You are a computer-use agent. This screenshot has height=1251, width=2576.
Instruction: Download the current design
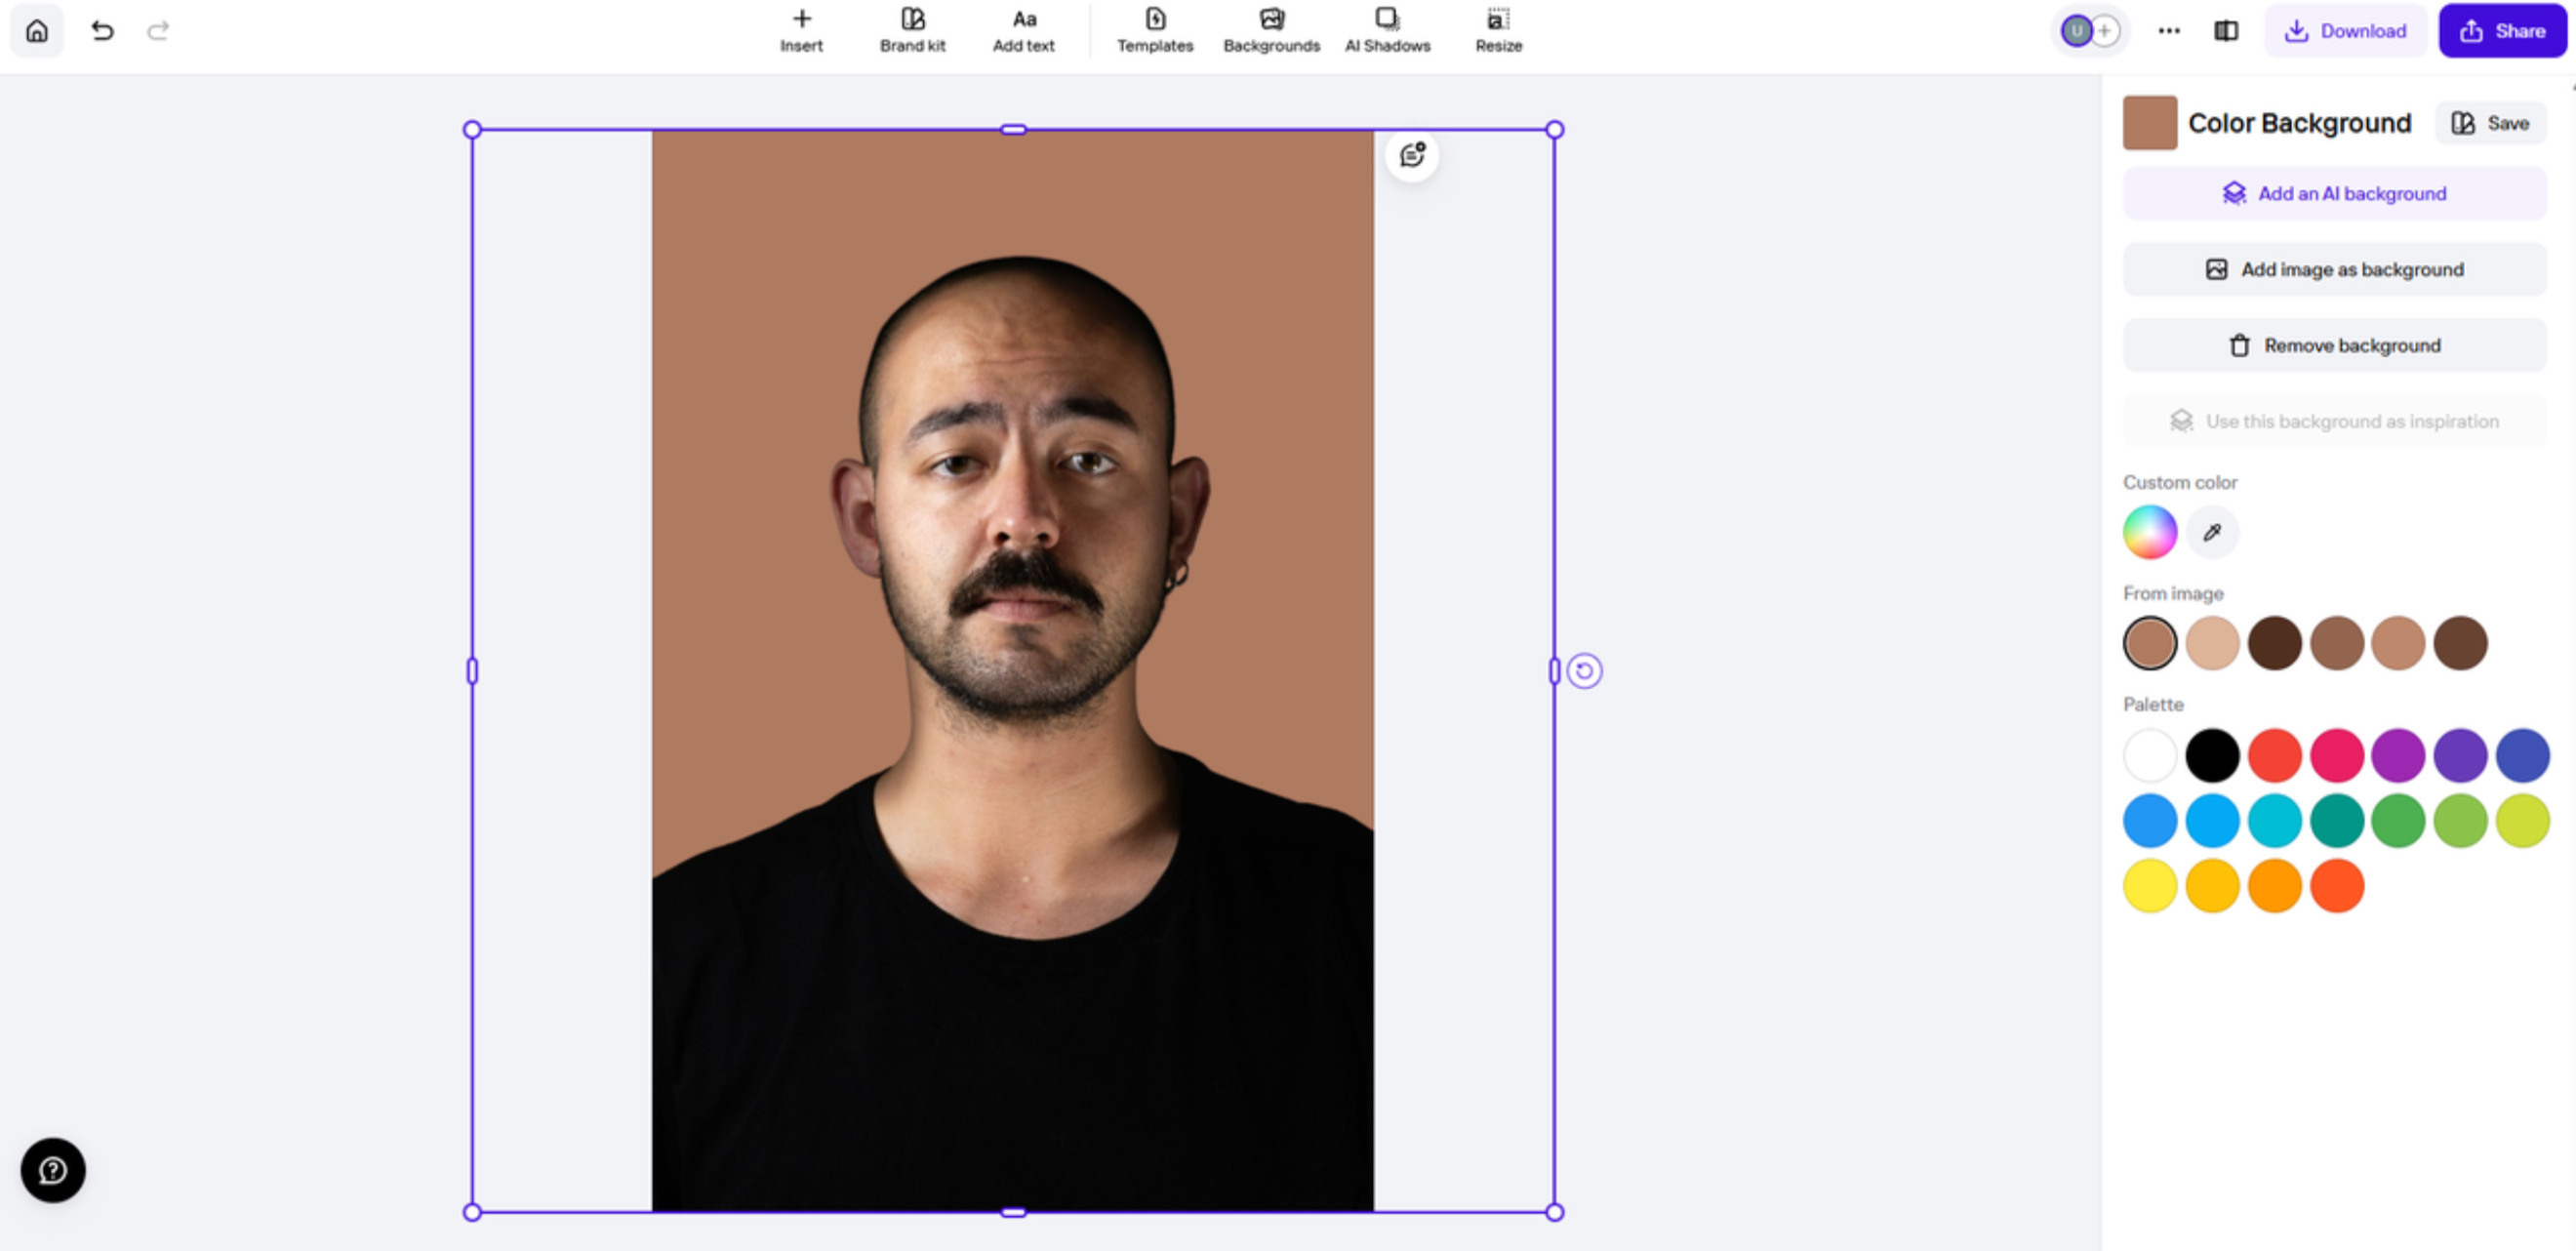pyautogui.click(x=2345, y=31)
